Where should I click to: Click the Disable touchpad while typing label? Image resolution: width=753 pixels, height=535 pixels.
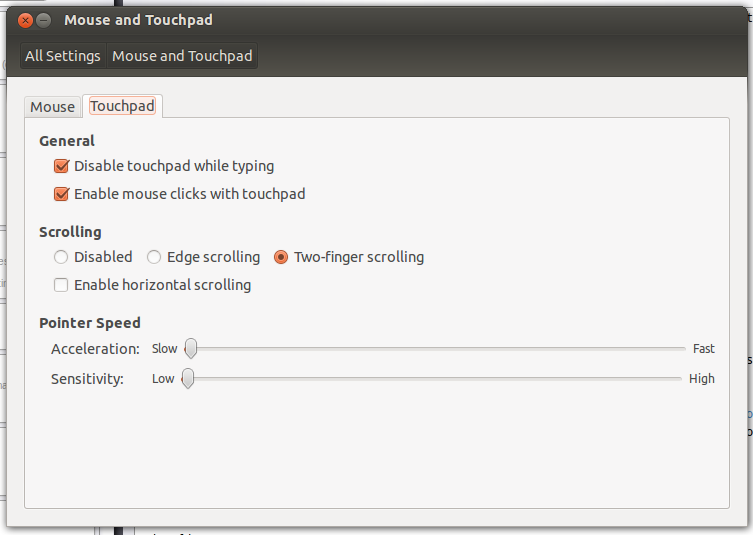point(174,166)
